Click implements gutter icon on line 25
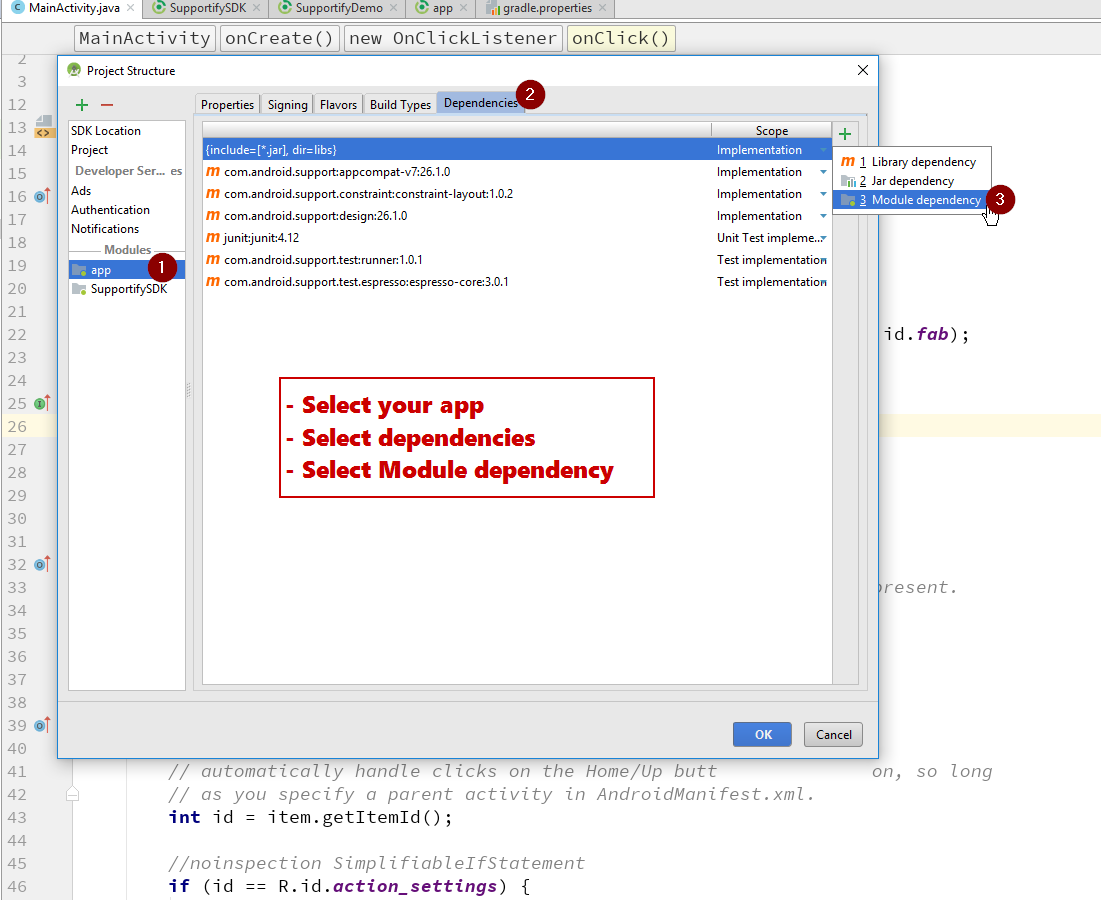This screenshot has width=1101, height=900. (42, 403)
